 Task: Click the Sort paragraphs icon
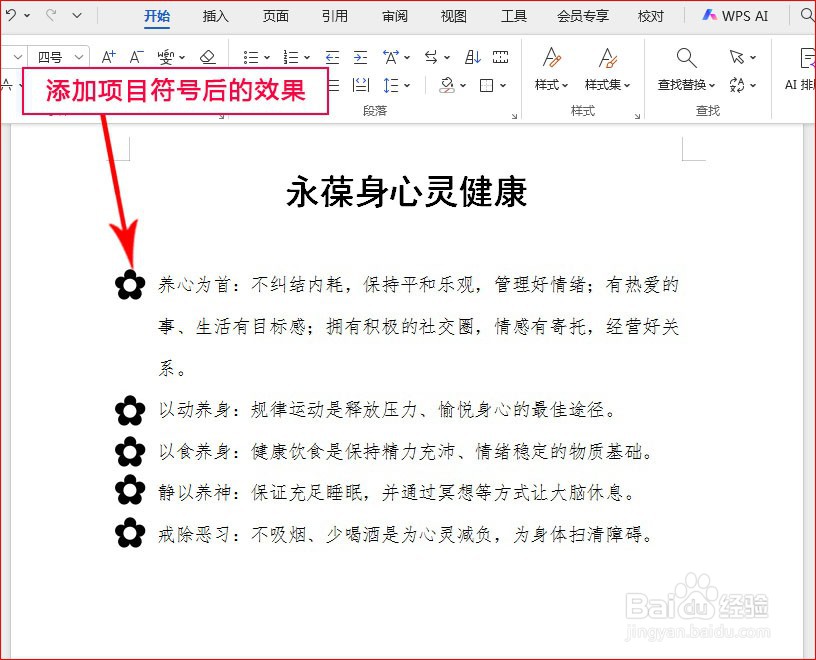click(x=473, y=55)
